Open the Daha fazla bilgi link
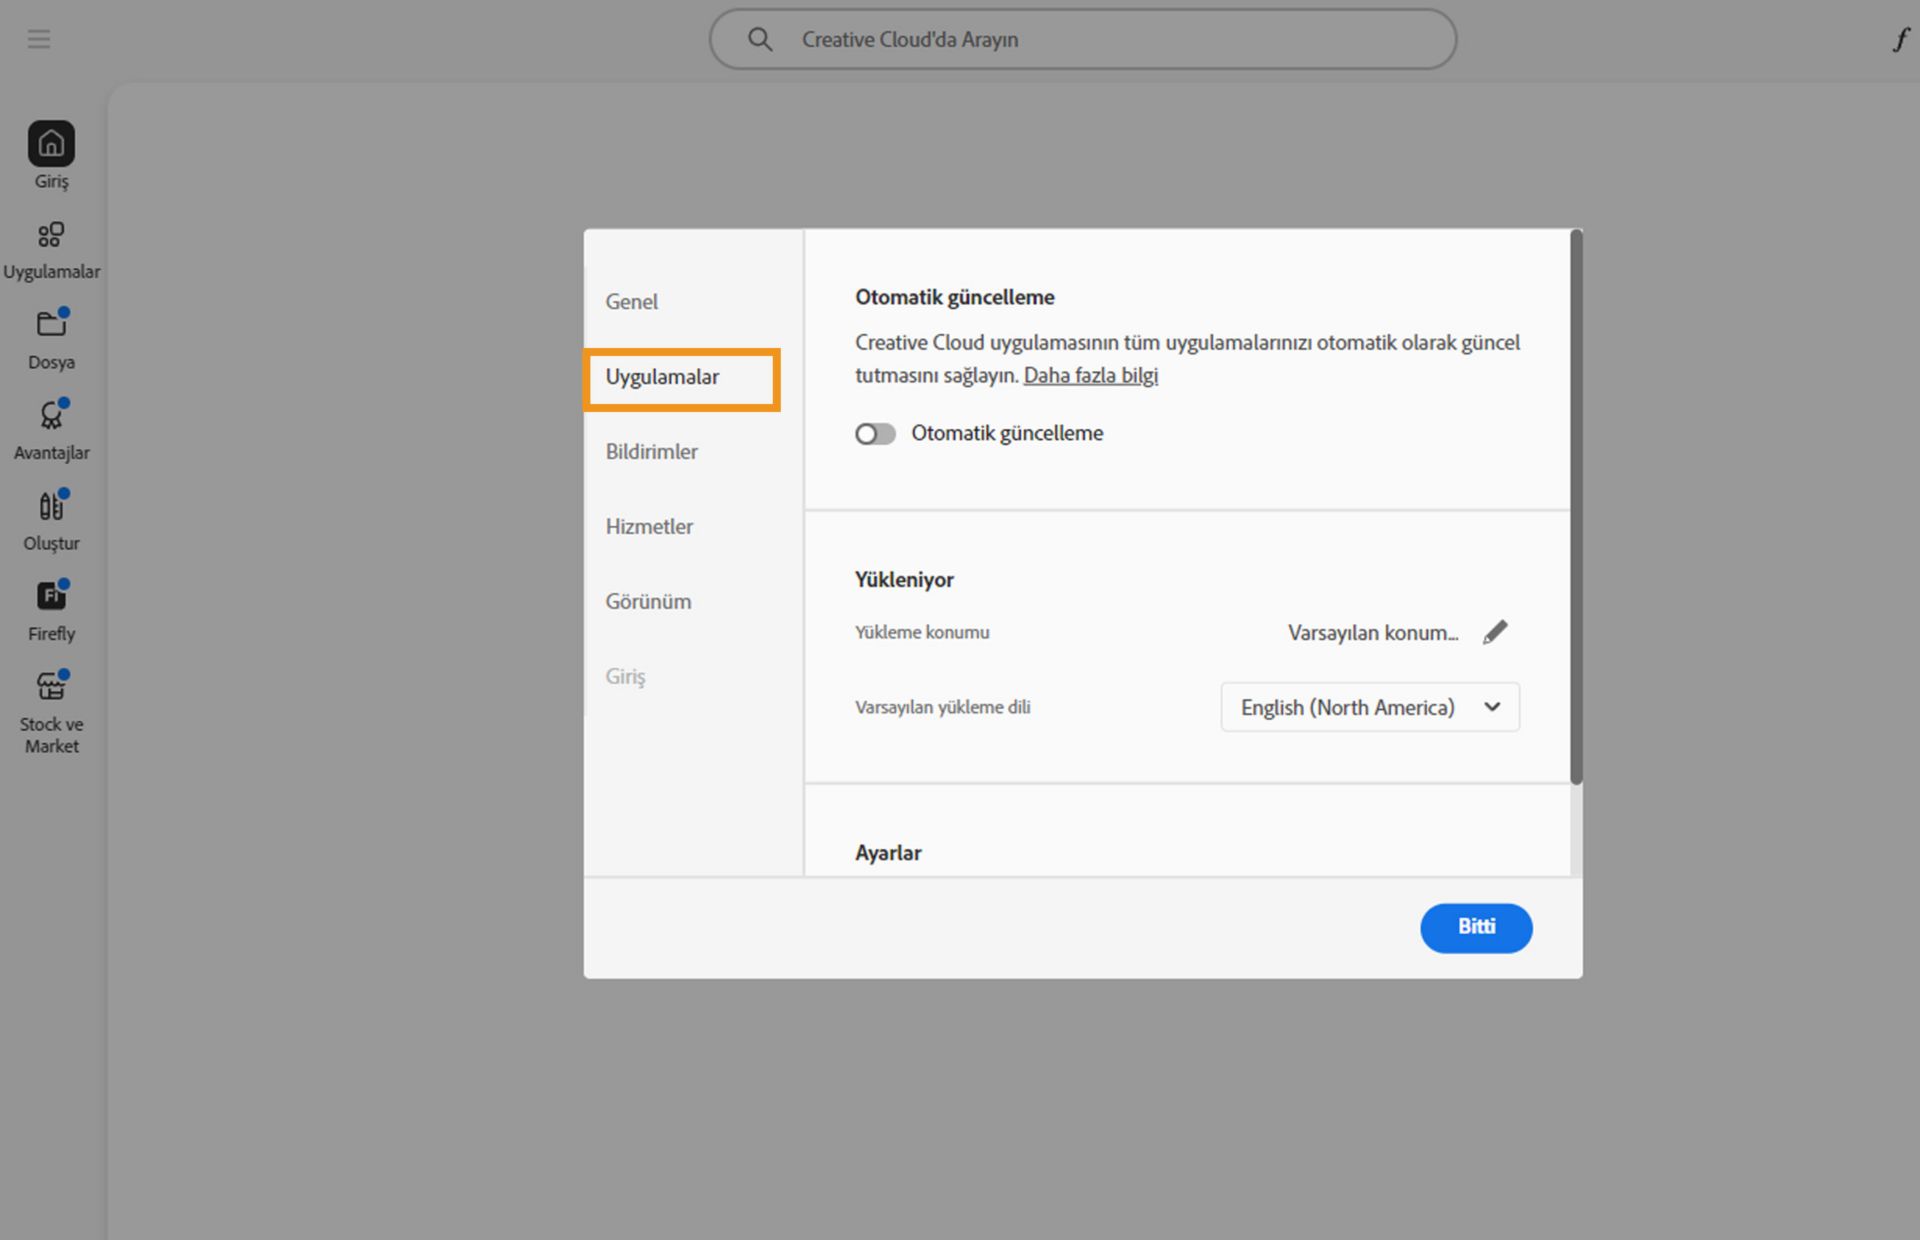 coord(1090,375)
